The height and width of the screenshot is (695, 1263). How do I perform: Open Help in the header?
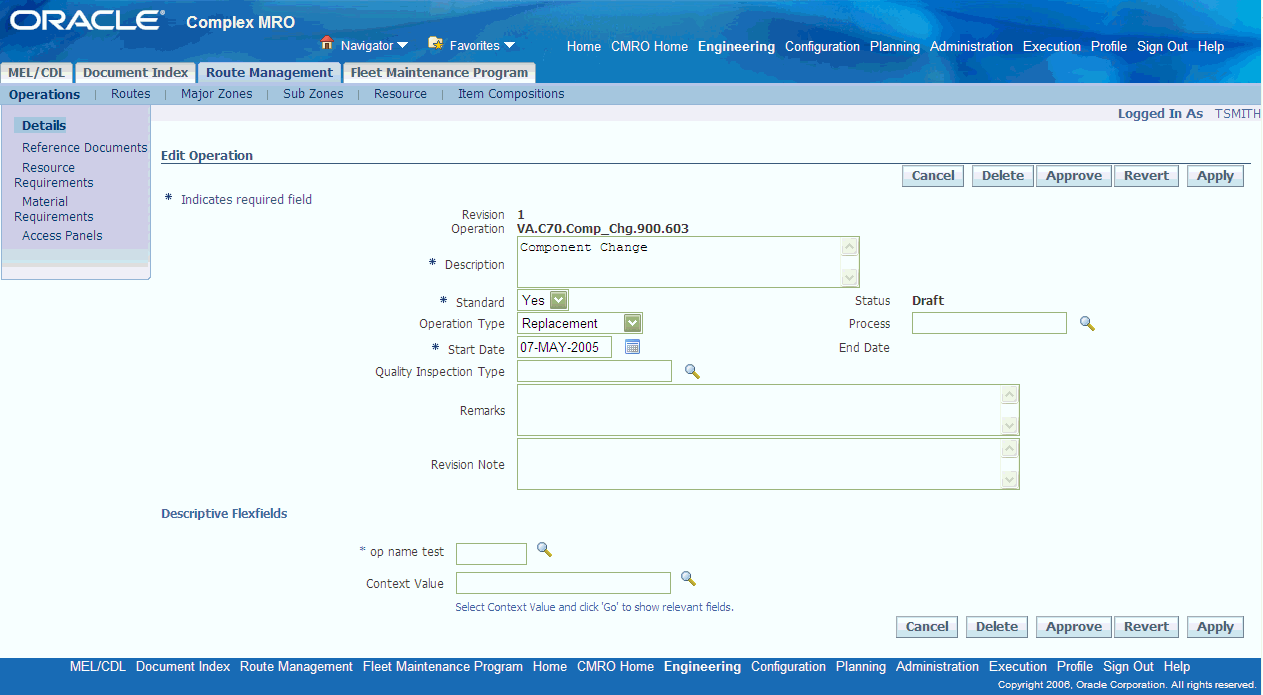click(1211, 47)
